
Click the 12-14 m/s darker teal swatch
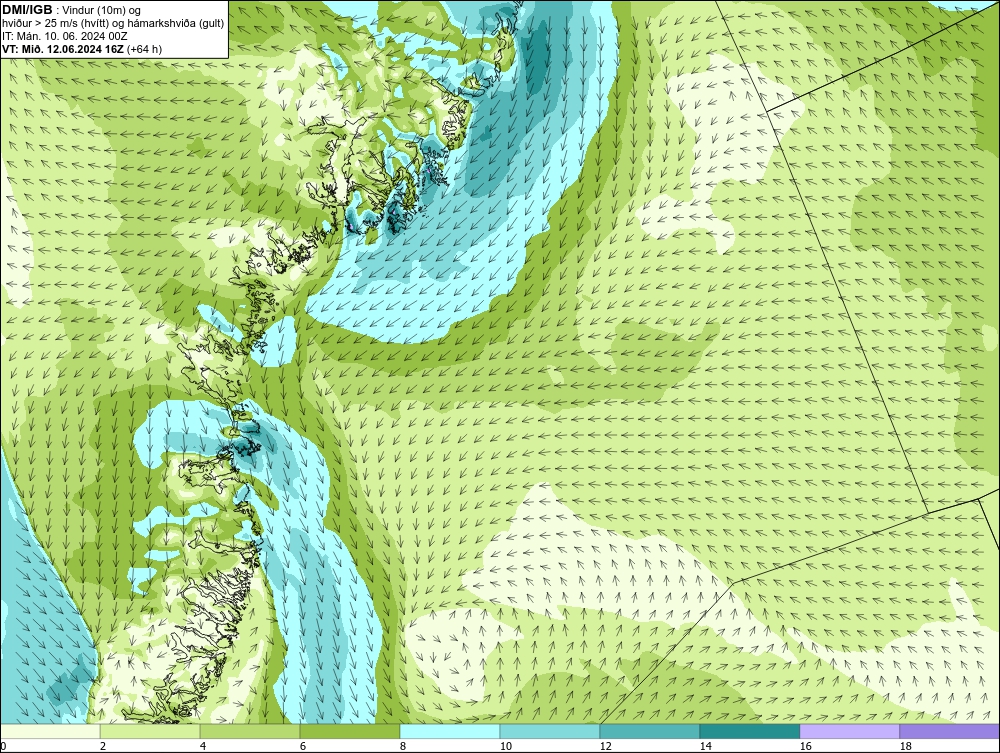pos(649,731)
